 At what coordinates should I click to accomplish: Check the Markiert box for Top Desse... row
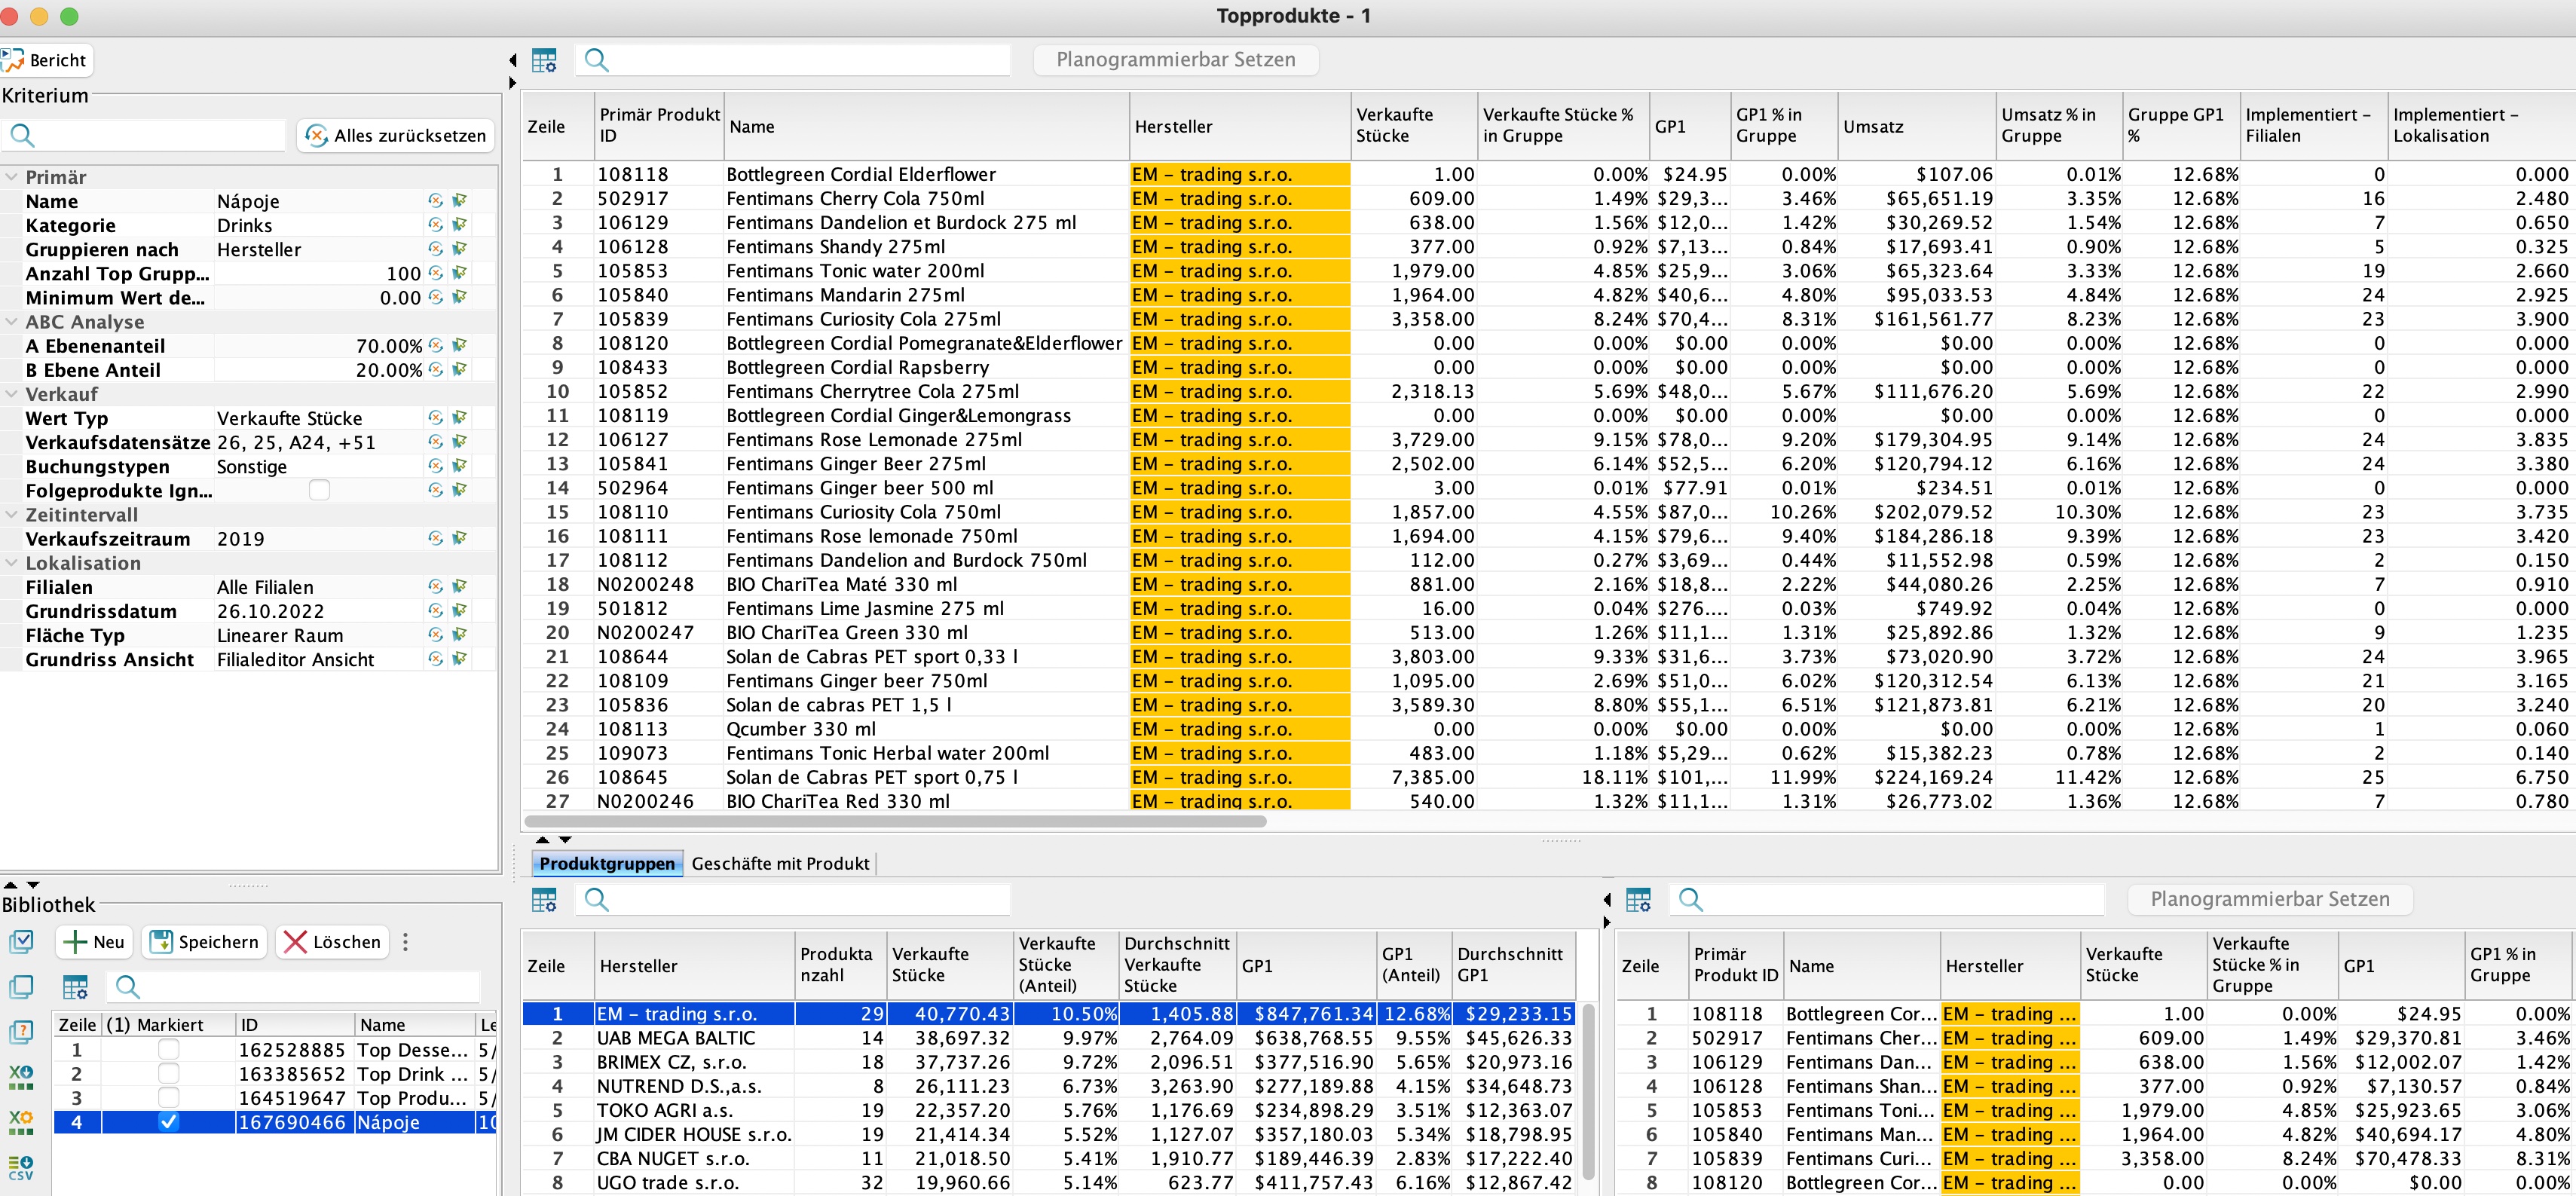pos(168,1050)
